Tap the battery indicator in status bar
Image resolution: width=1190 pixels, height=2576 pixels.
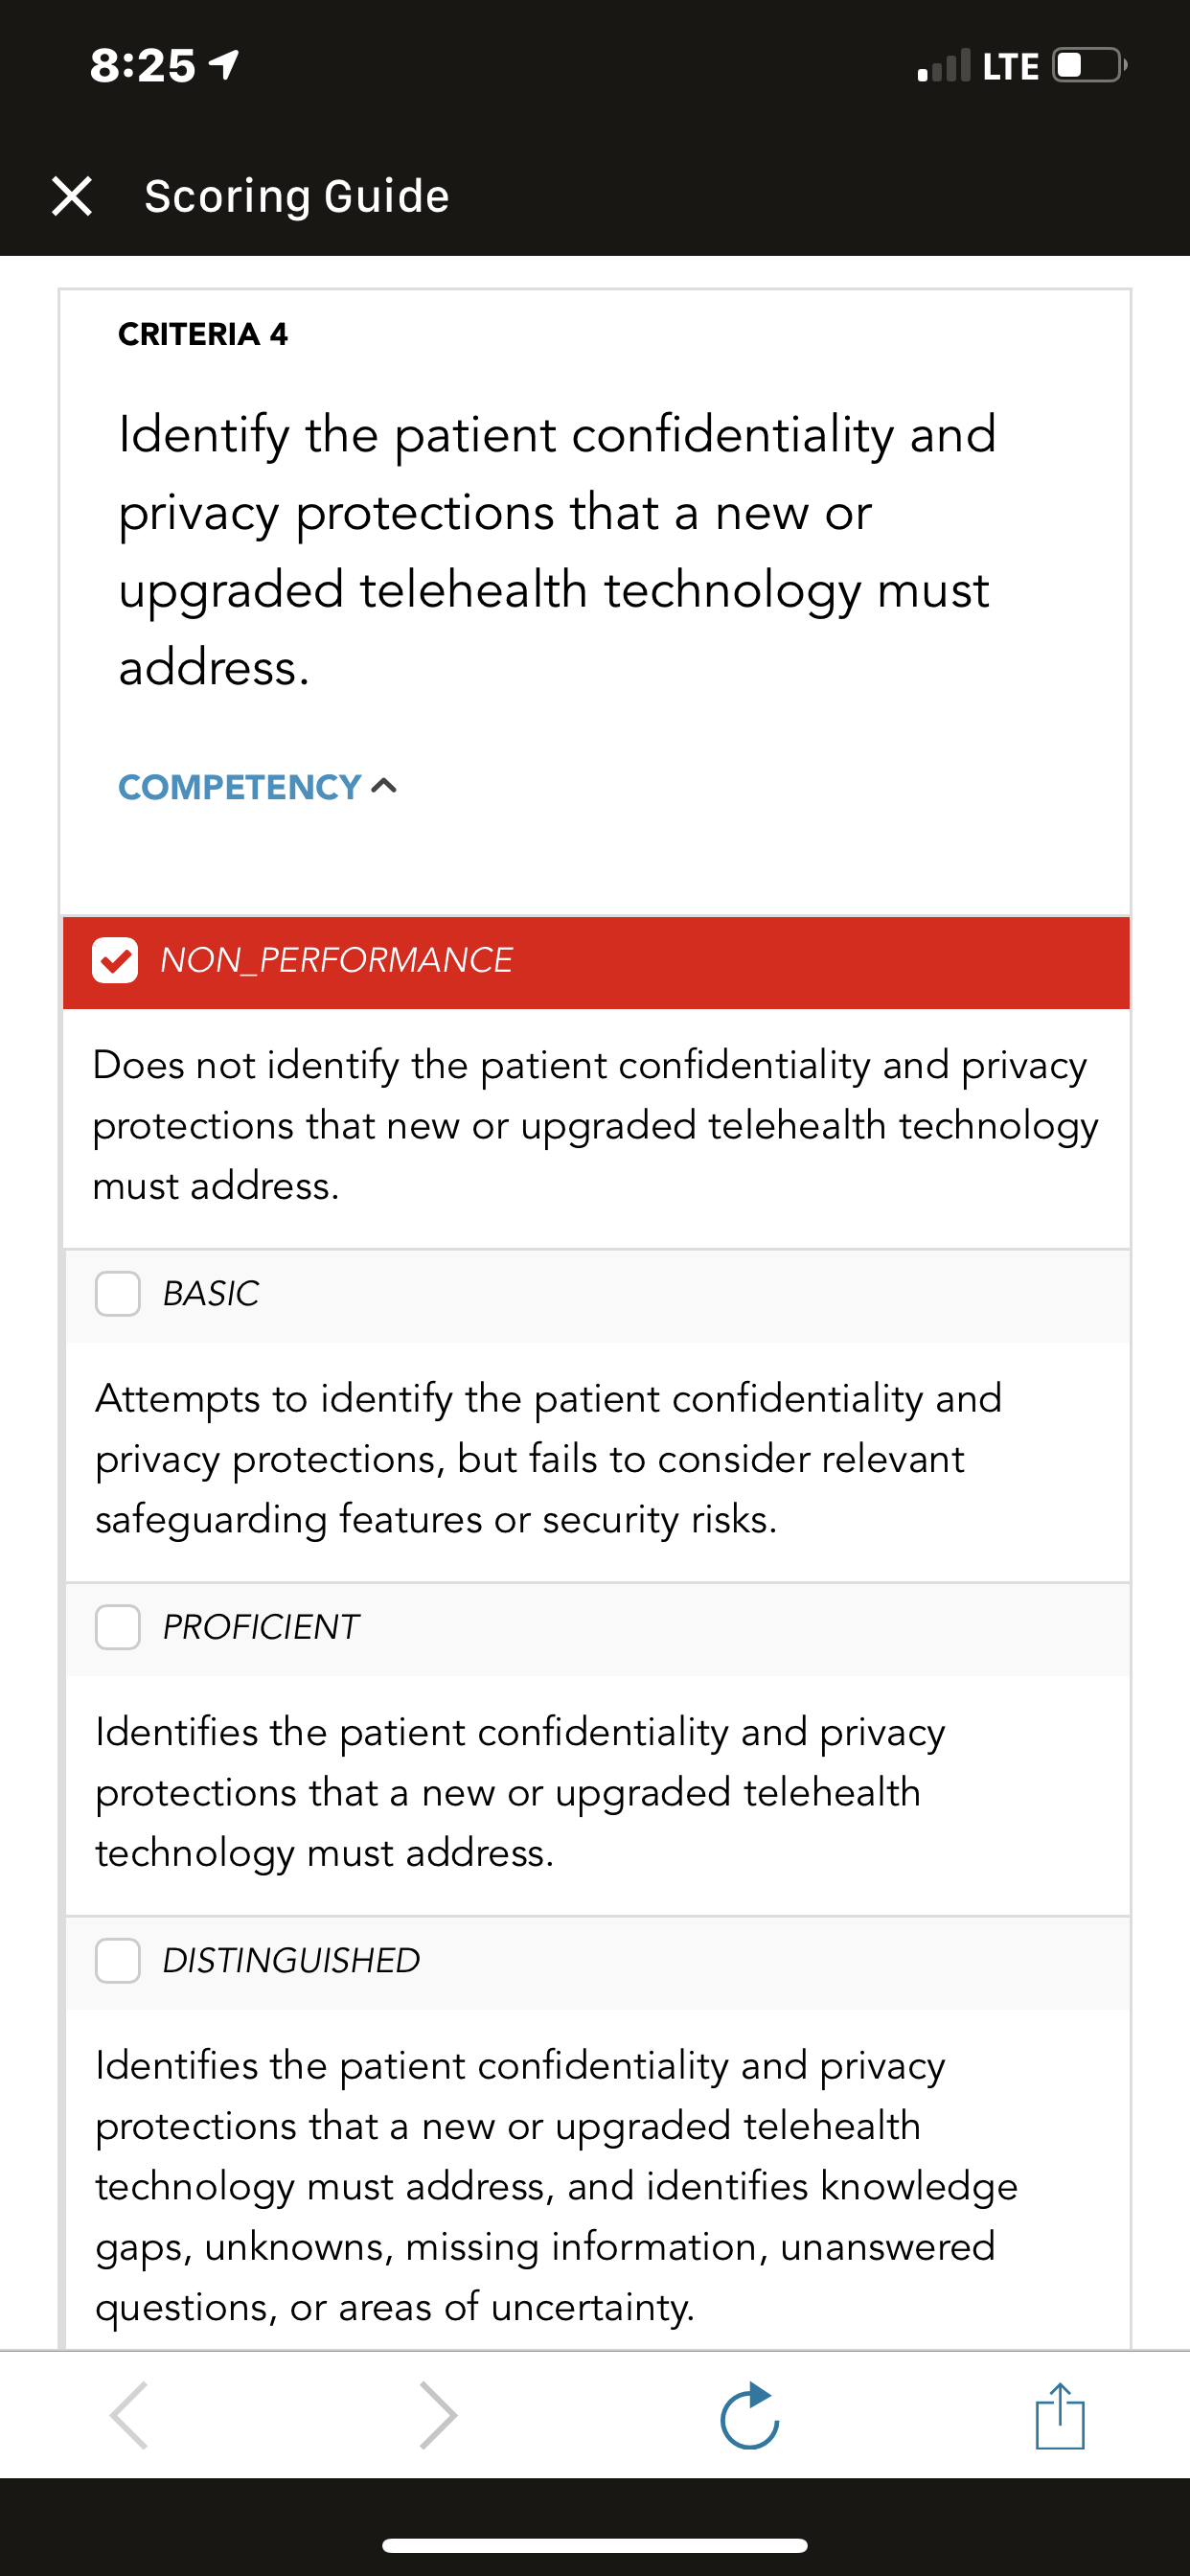(x=1090, y=65)
